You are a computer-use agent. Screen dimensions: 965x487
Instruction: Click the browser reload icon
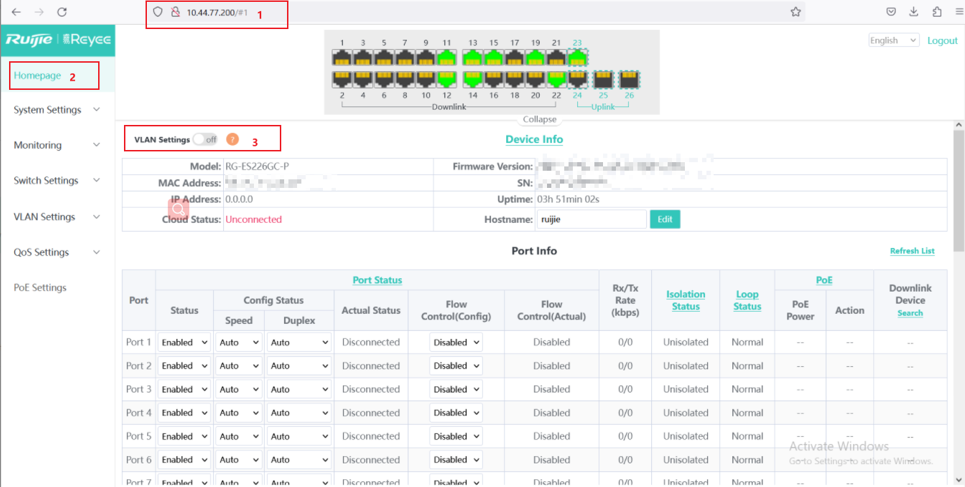pos(62,12)
